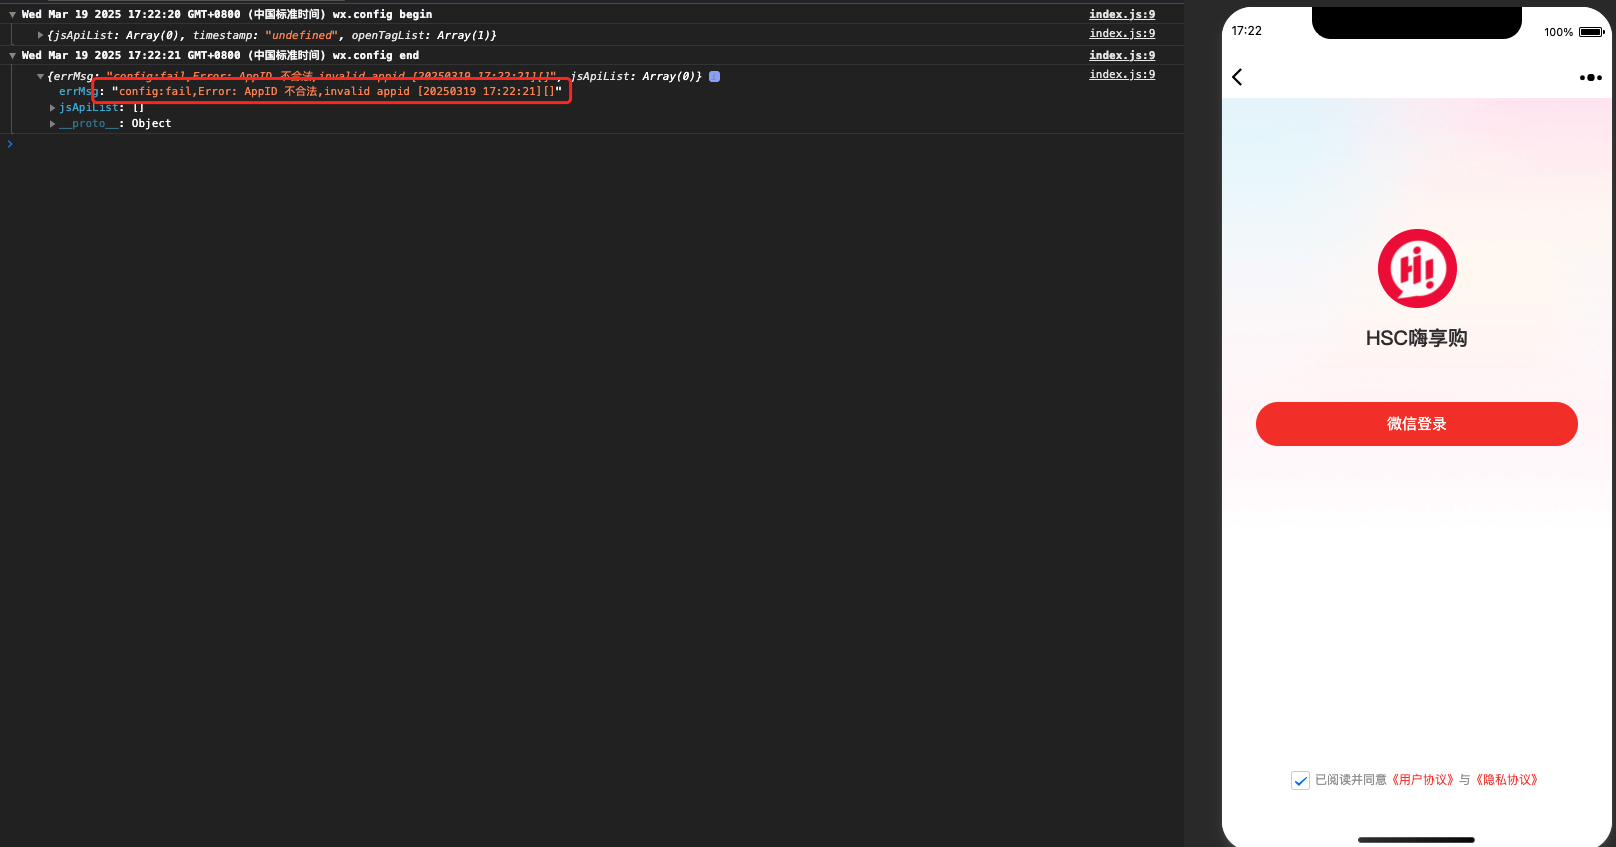Tap the HSC red Hi logo
Screen dimensions: 1616x847
tap(1417, 268)
